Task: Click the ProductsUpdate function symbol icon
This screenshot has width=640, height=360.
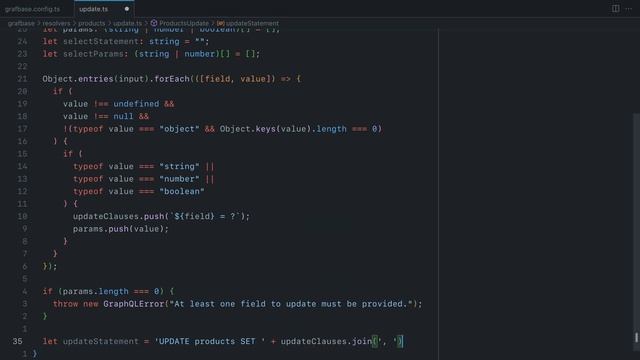Action: point(154,23)
